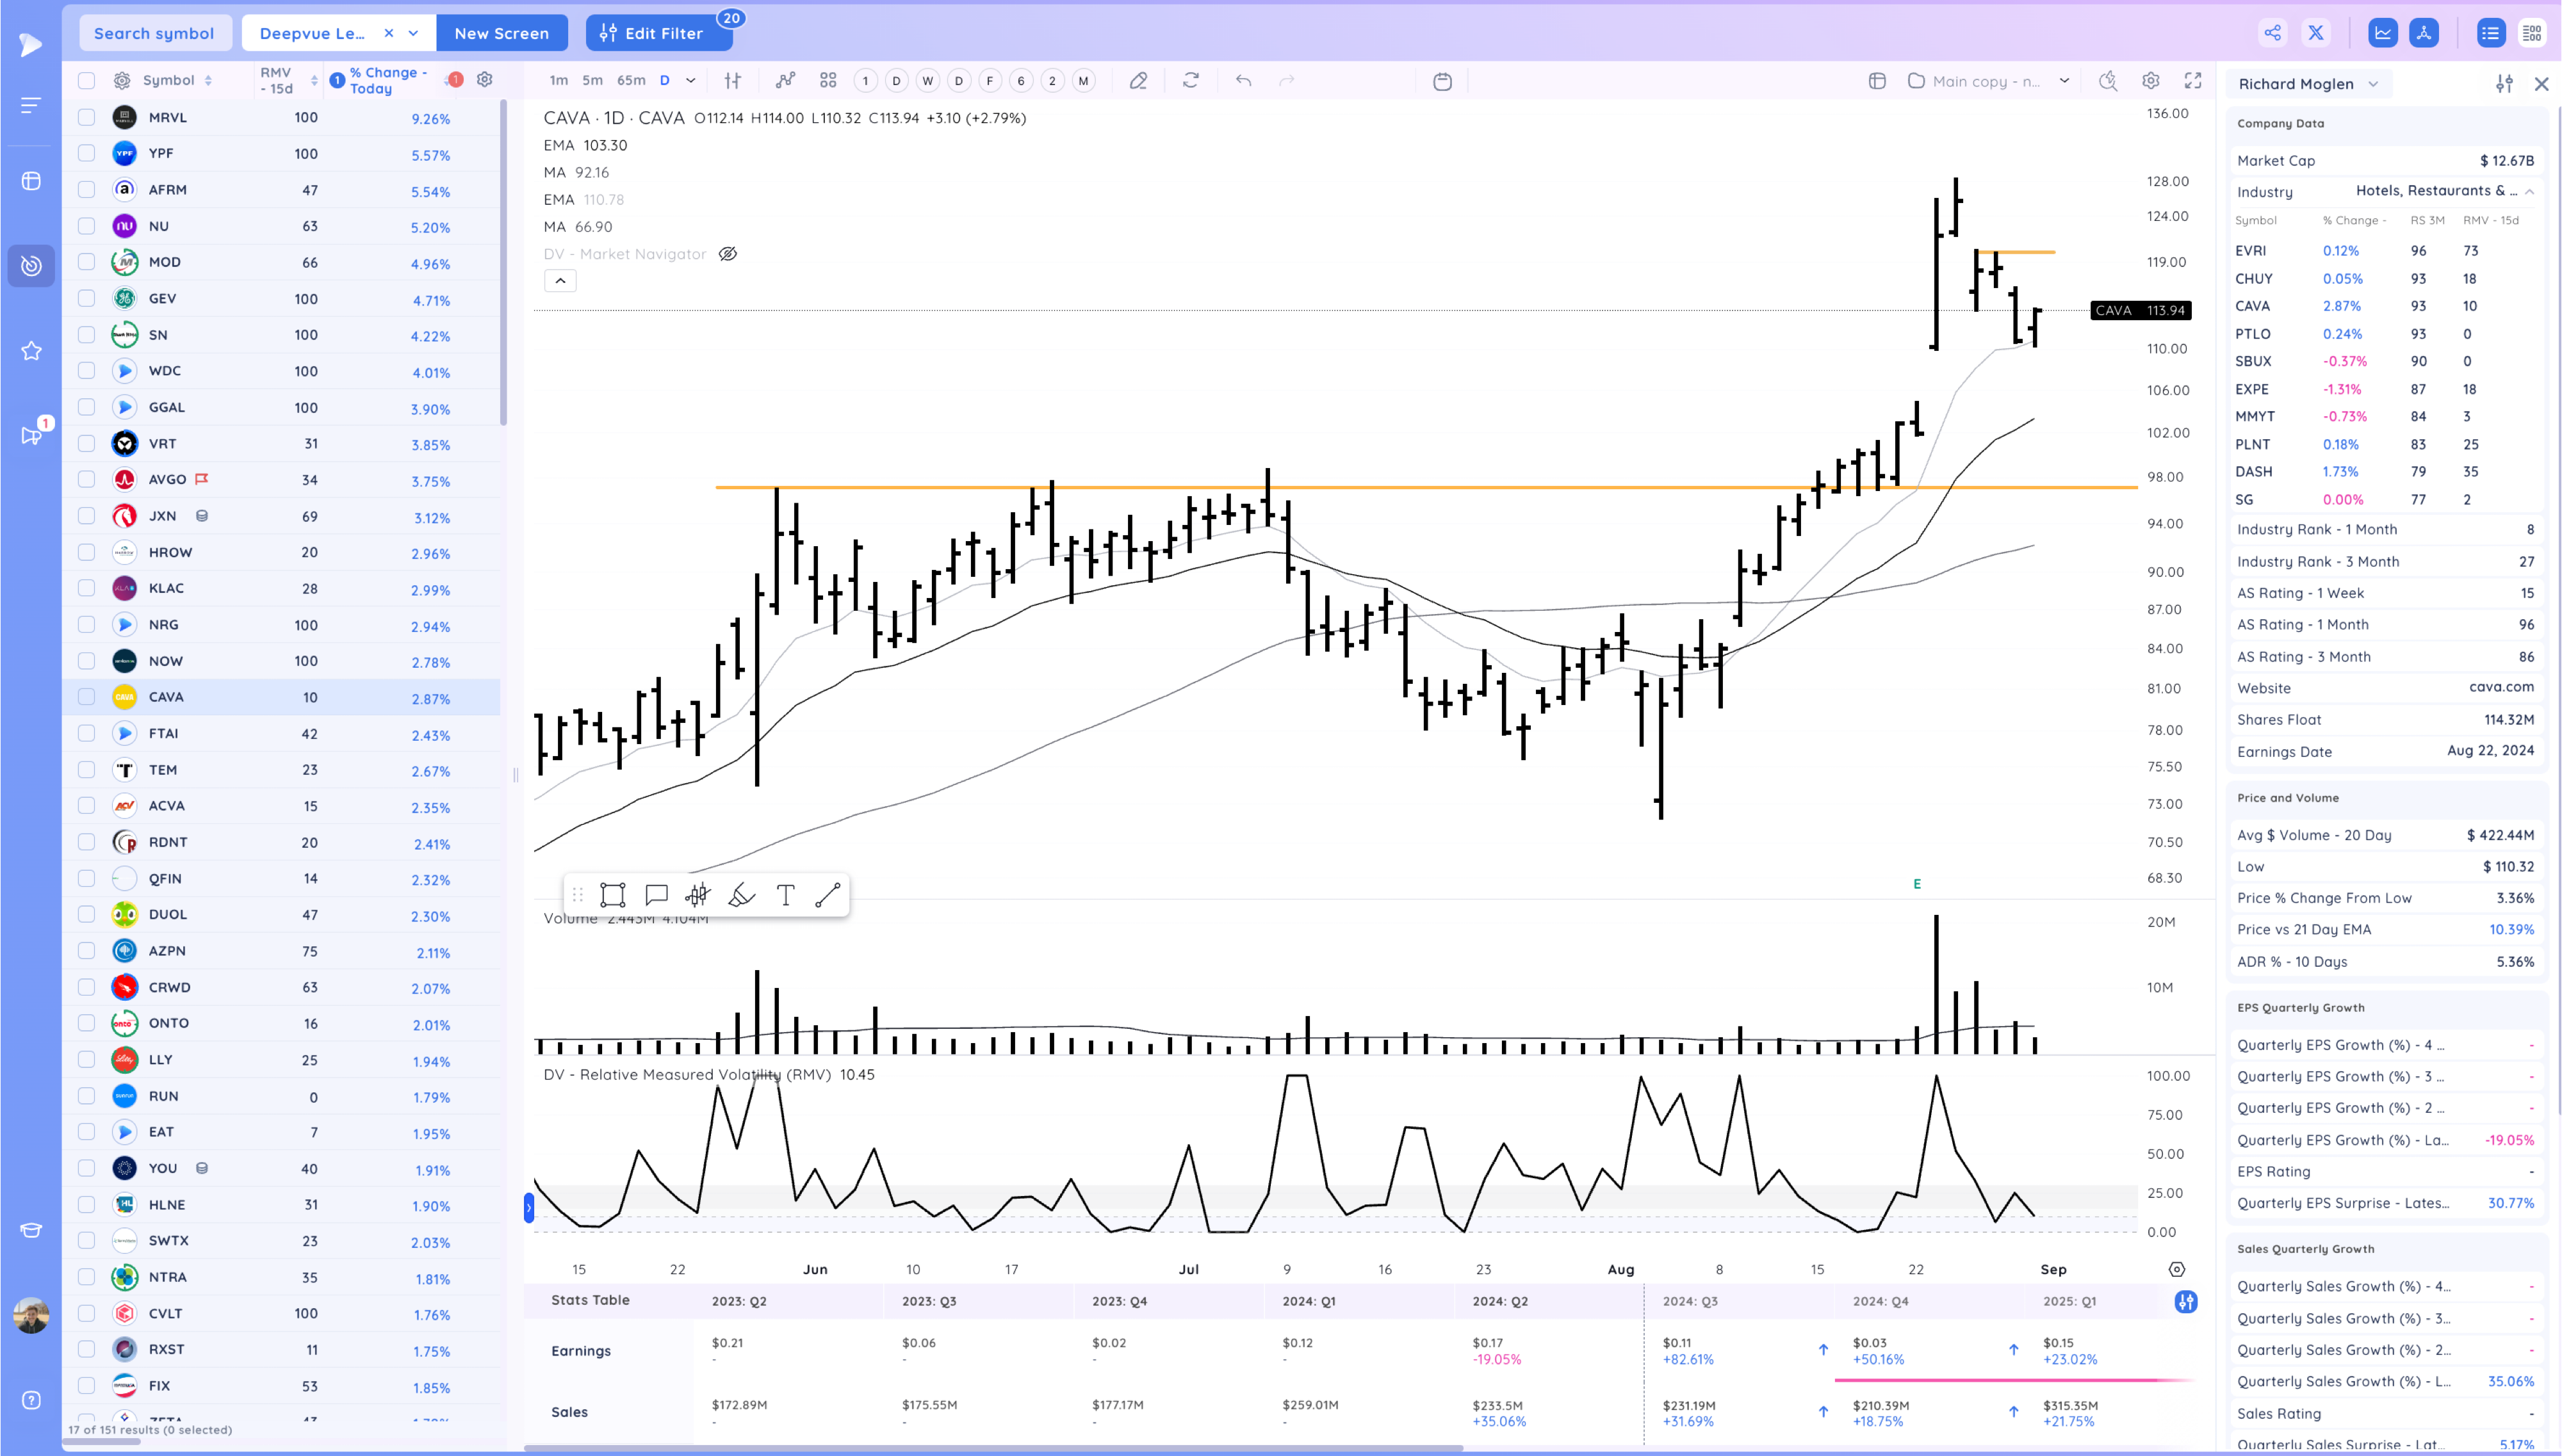
Task: Select the text drawing tool
Action: (x=785, y=895)
